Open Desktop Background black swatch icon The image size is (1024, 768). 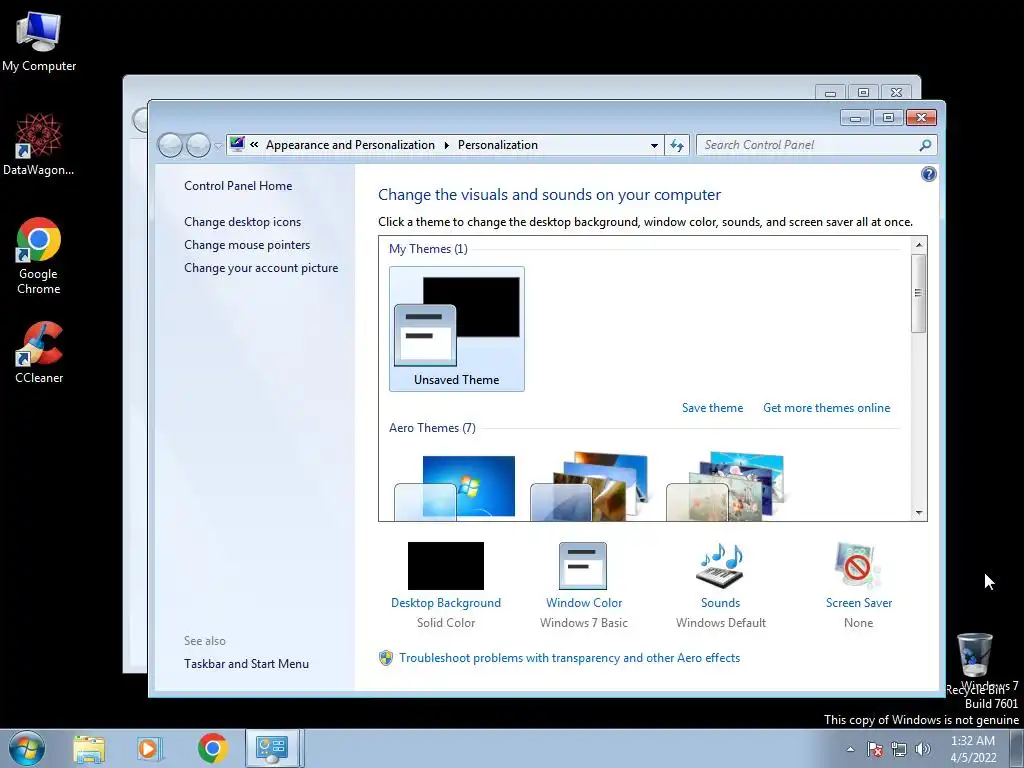pos(446,566)
